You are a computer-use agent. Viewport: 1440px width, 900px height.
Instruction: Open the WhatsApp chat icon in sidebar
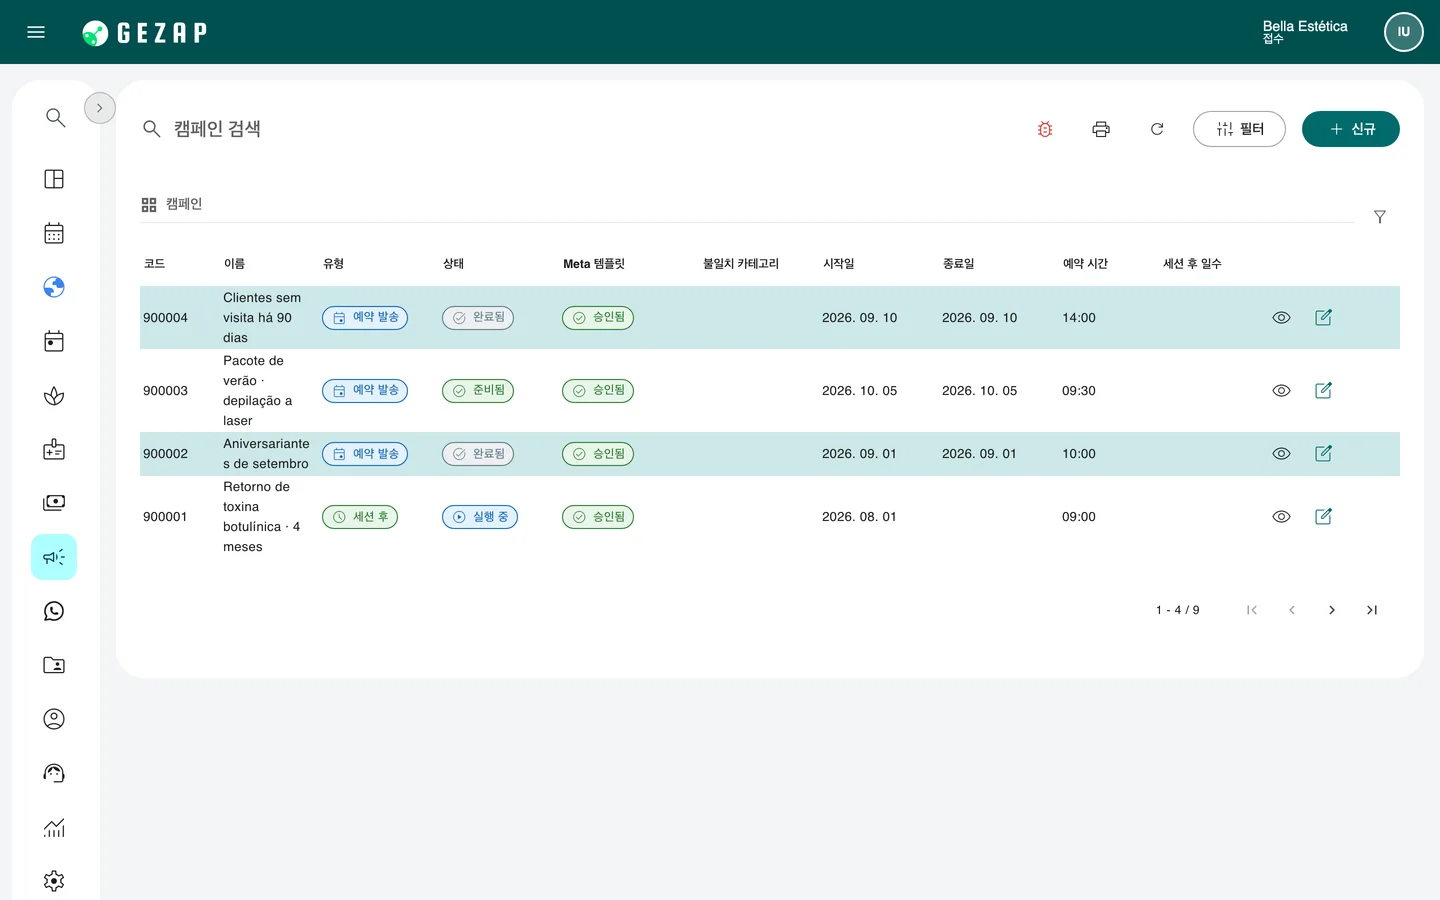pos(54,611)
